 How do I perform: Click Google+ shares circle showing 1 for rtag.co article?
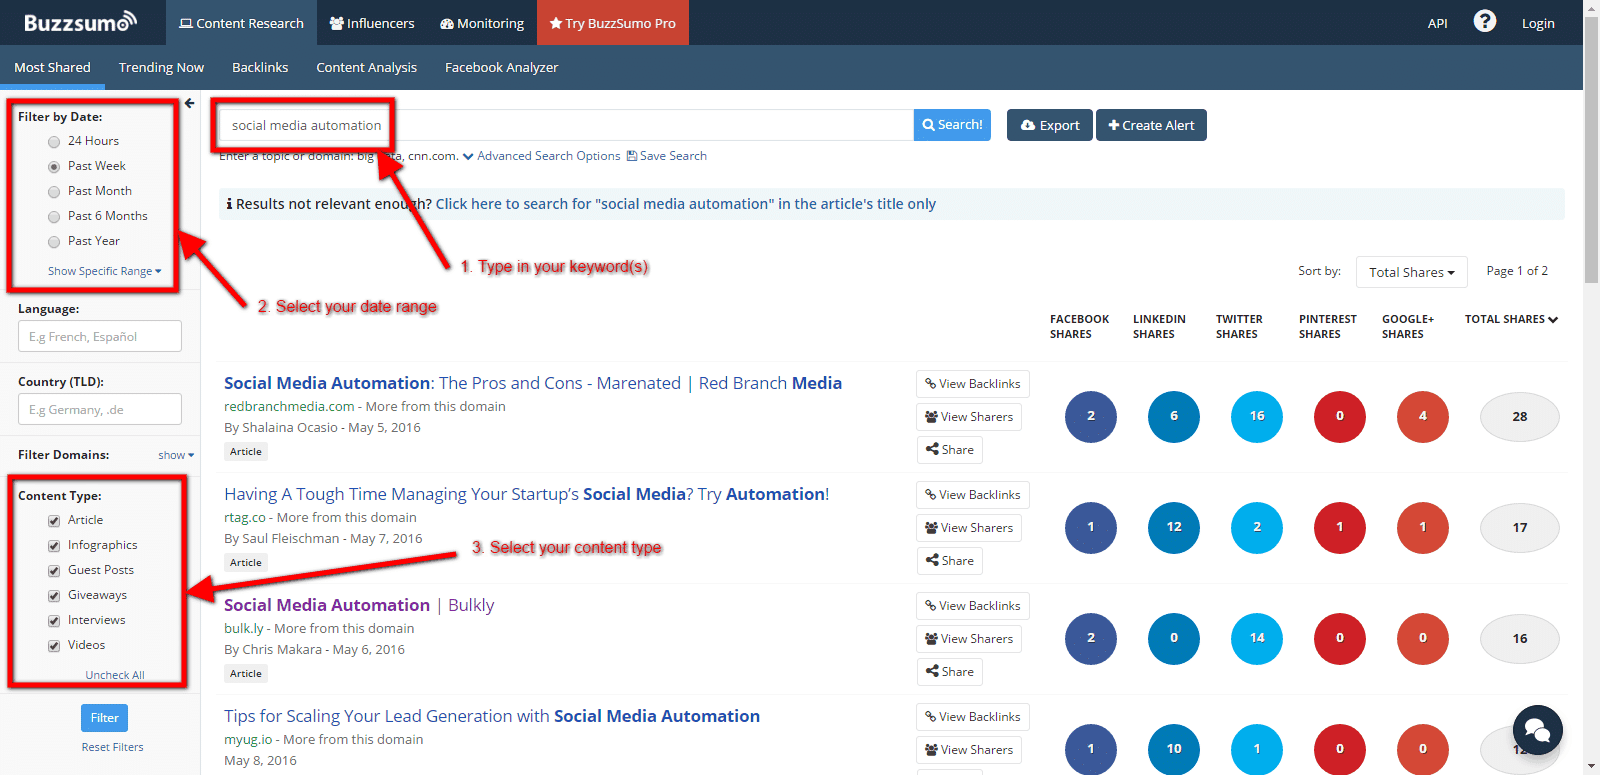click(x=1423, y=527)
